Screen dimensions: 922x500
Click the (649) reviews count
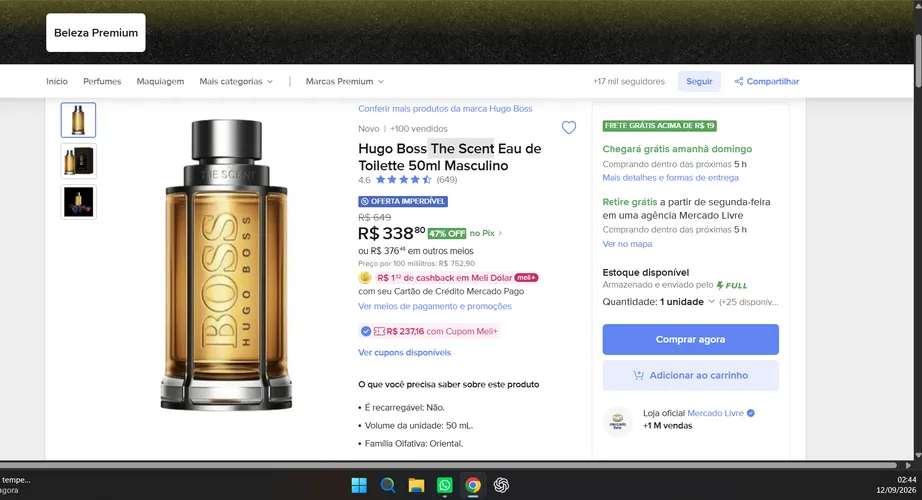447,180
